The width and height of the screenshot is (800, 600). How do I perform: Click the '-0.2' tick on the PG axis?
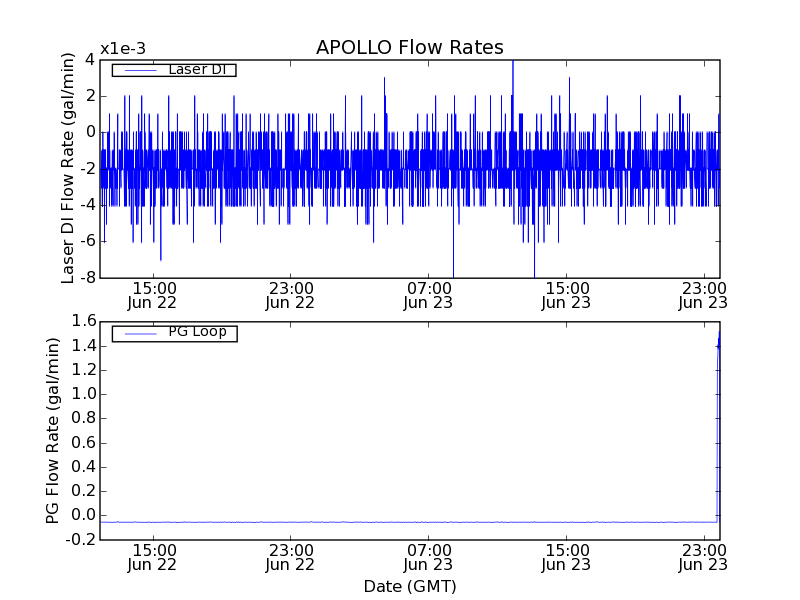[x=81, y=540]
